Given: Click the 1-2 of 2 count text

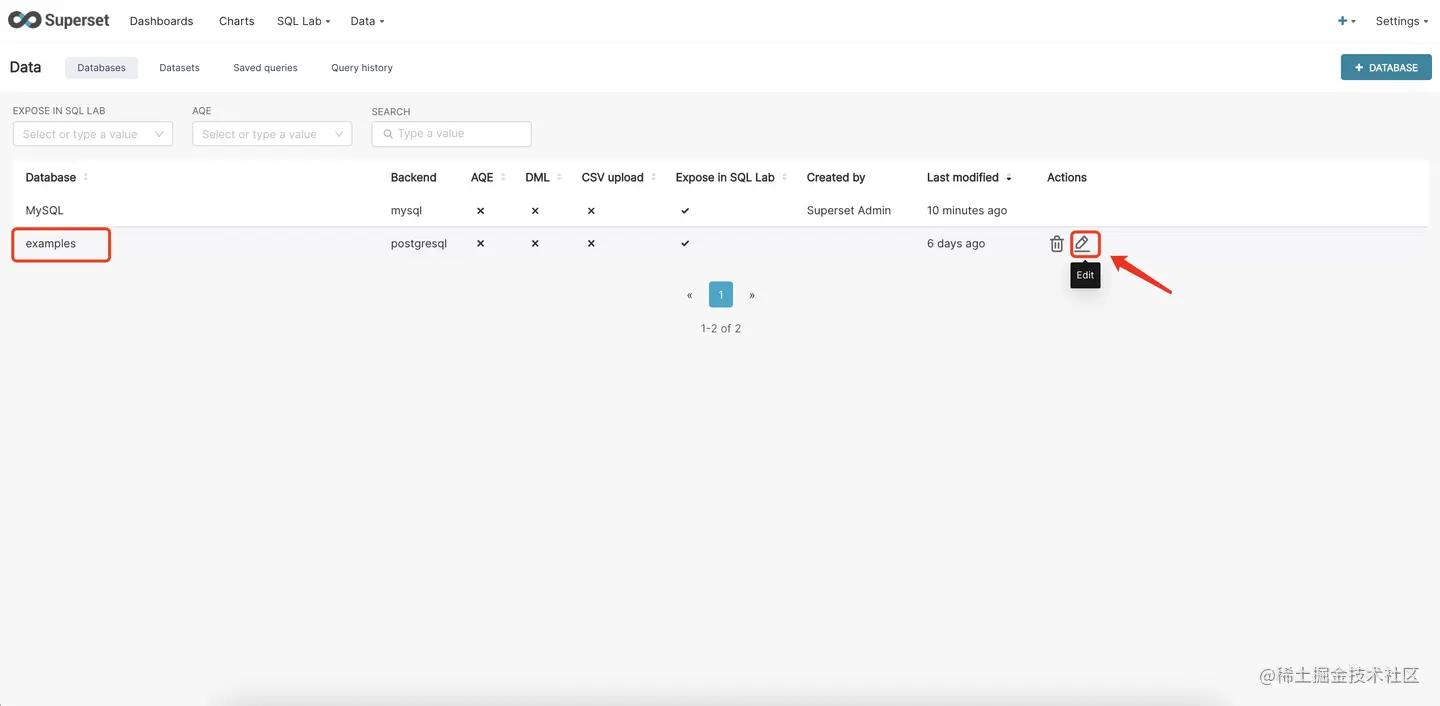Looking at the screenshot, I should coord(721,328).
